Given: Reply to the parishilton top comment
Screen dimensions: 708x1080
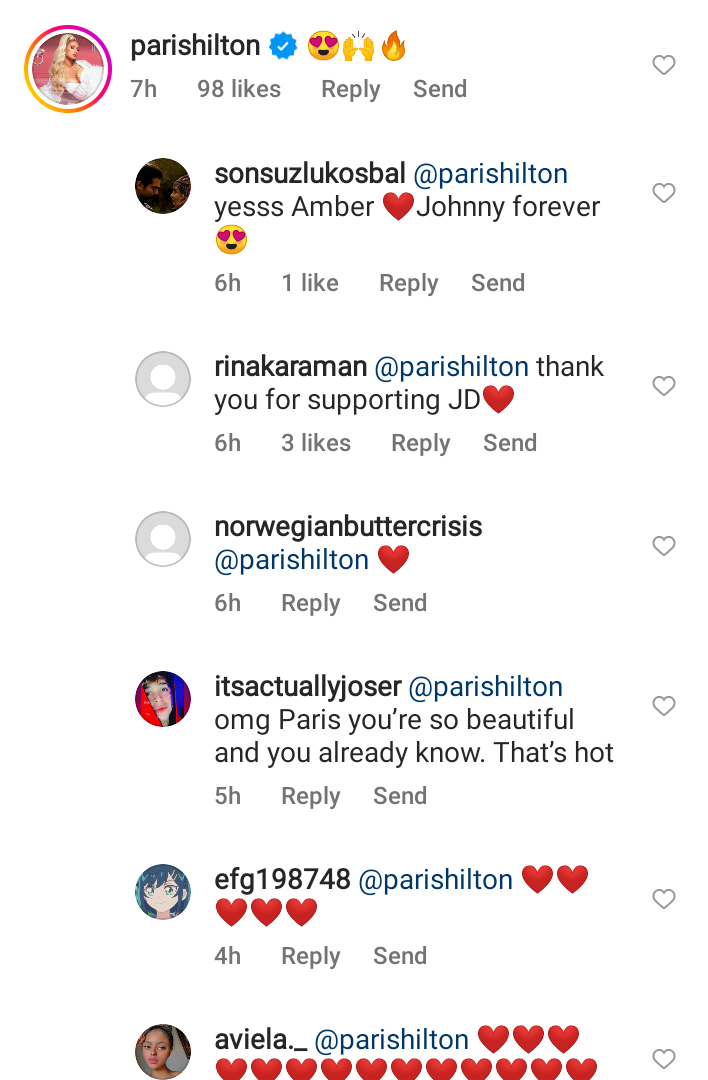Looking at the screenshot, I should [350, 89].
